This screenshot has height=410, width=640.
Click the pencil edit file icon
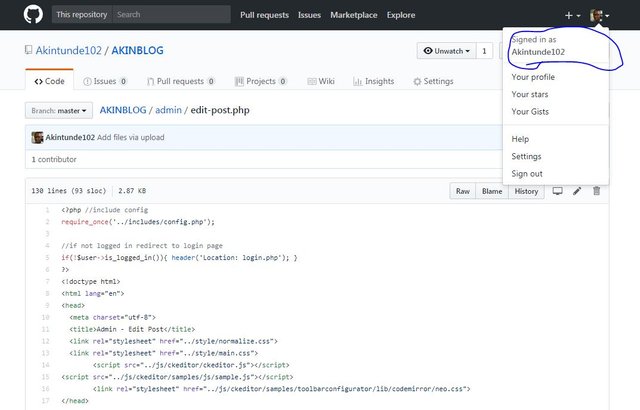[x=577, y=190]
